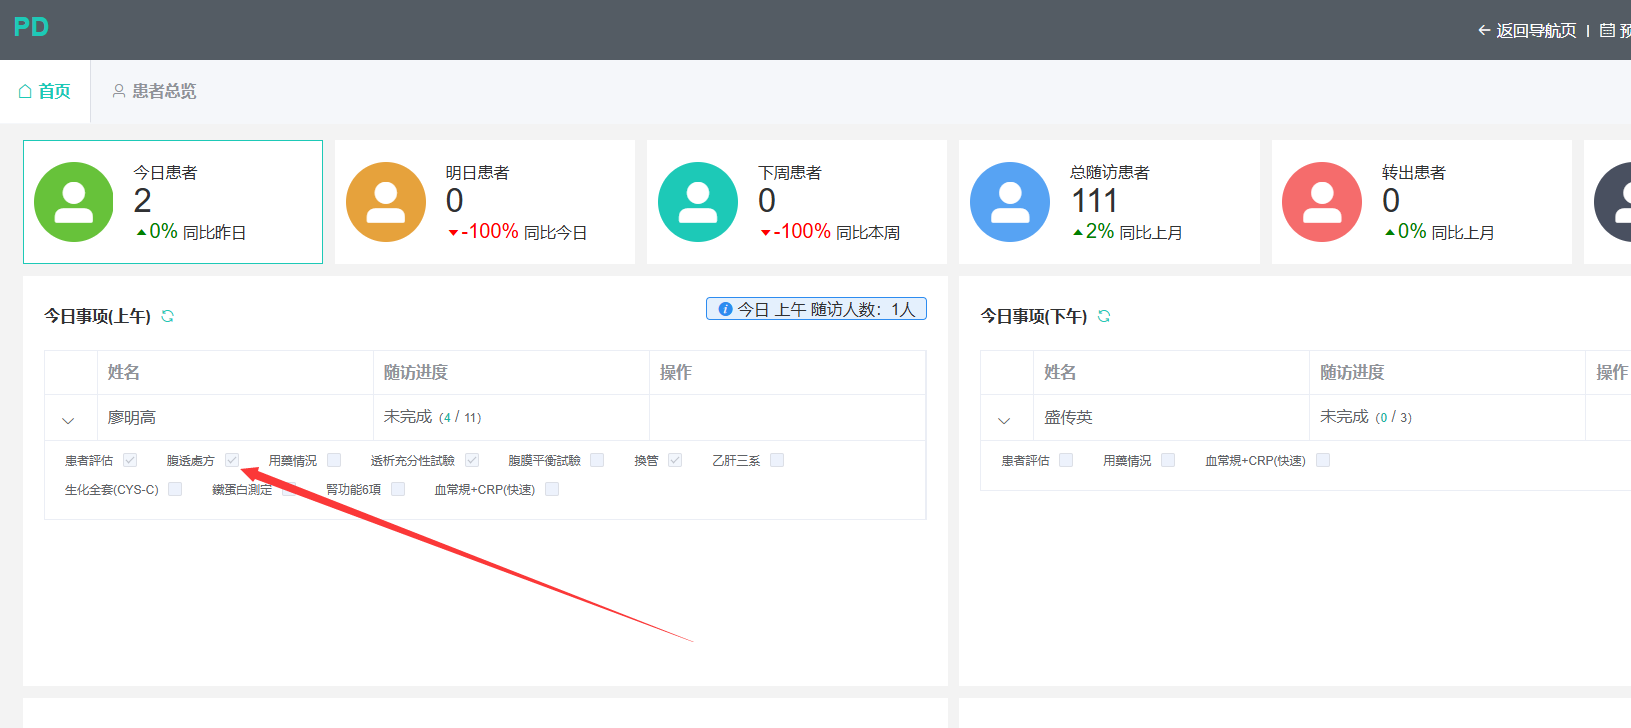The height and width of the screenshot is (728, 1631).
Task: Click 未完成 (4/11) progress text
Action: pyautogui.click(x=432, y=416)
